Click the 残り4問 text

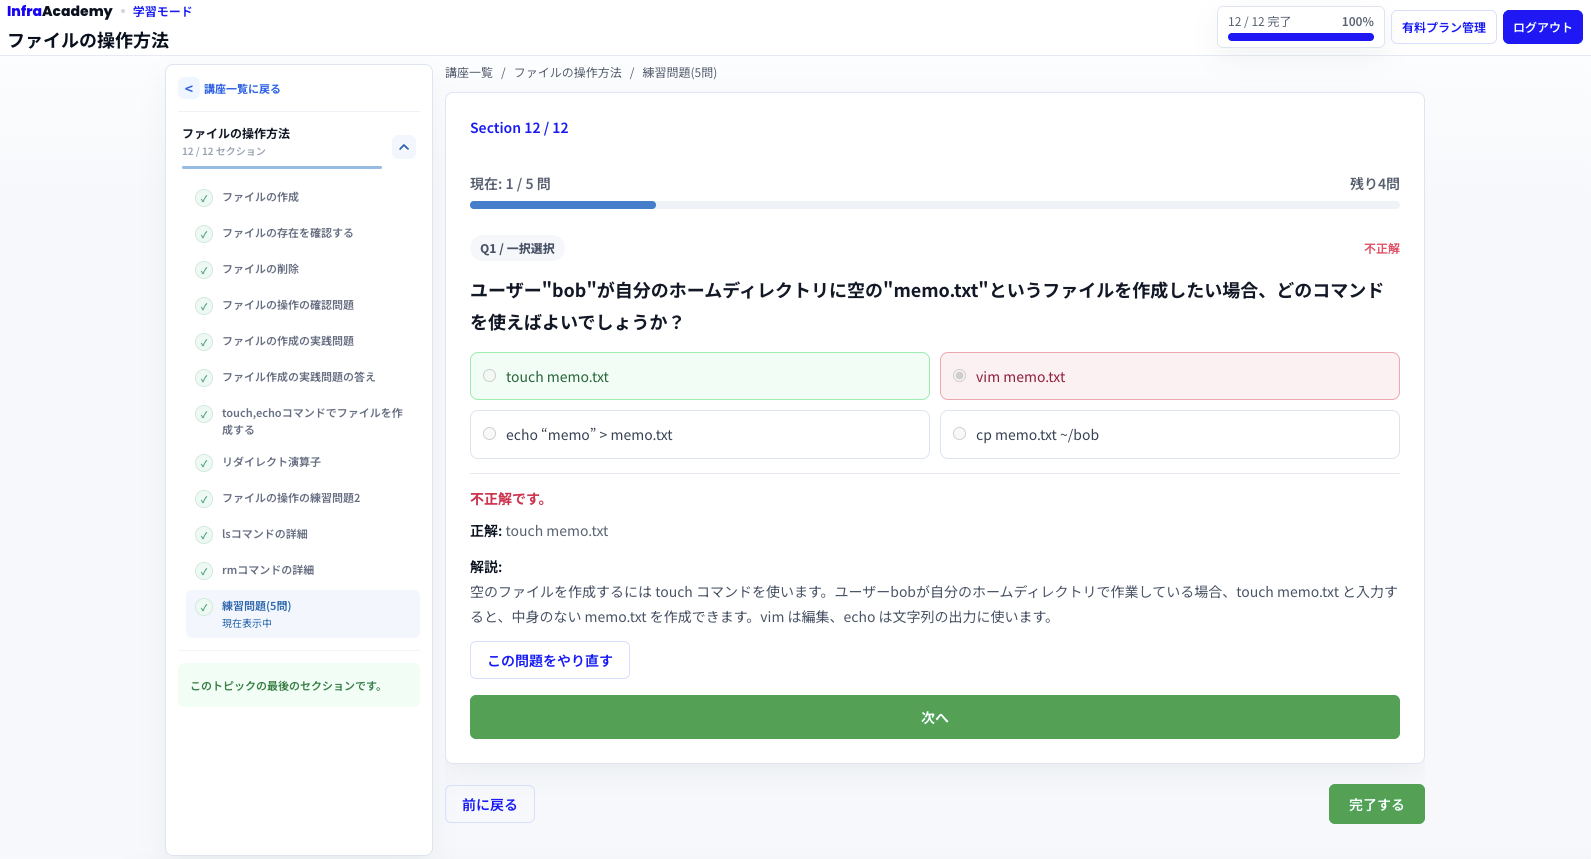click(x=1375, y=184)
